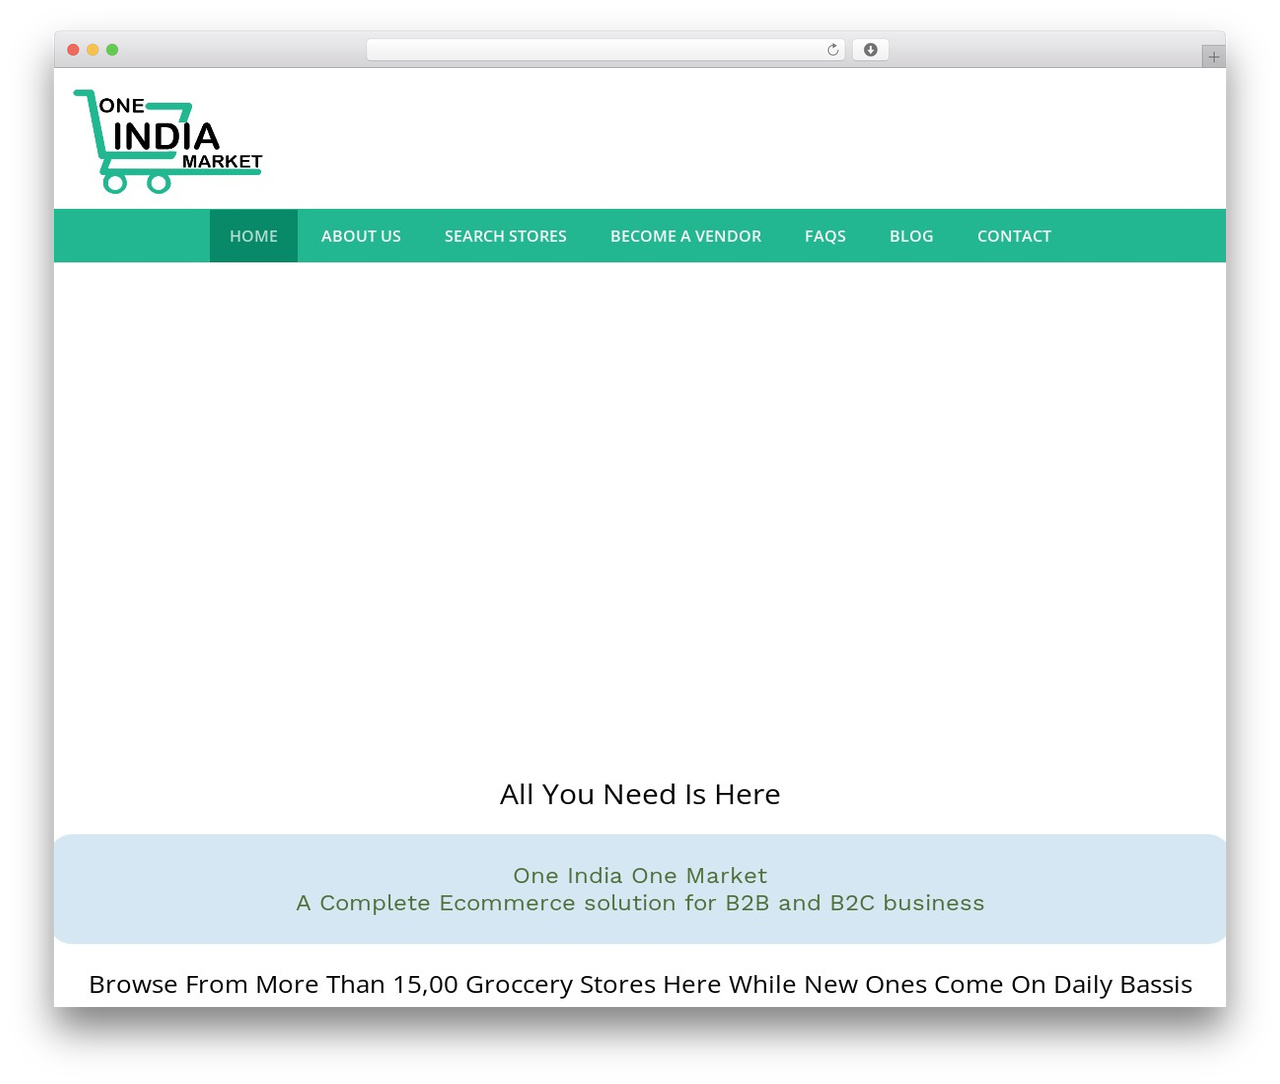Click 'A Complete Ecommerce solution' text line
Image resolution: width=1280 pixels, height=1084 pixels.
[640, 903]
